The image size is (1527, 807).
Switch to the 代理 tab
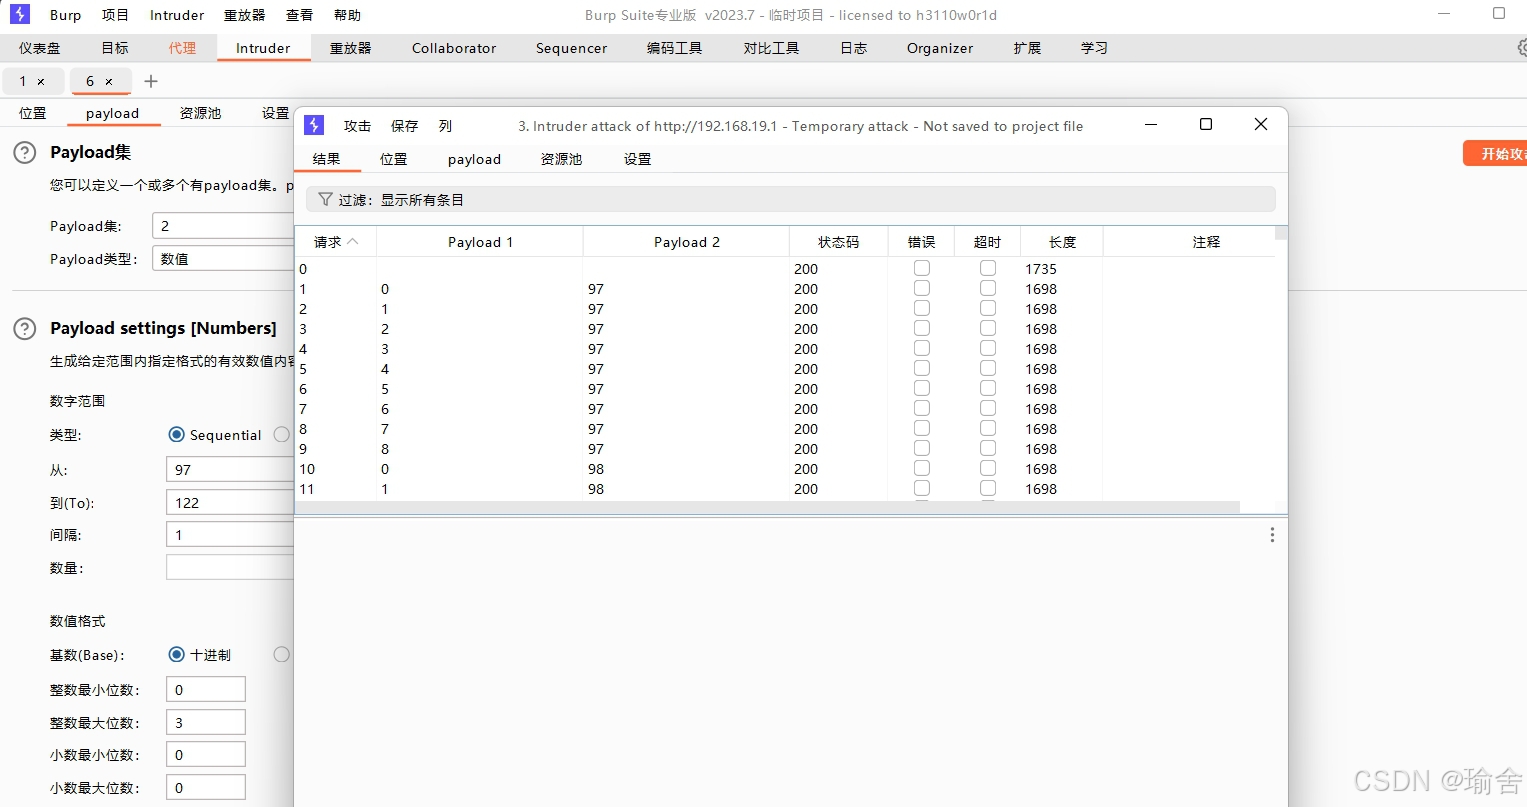click(x=182, y=48)
